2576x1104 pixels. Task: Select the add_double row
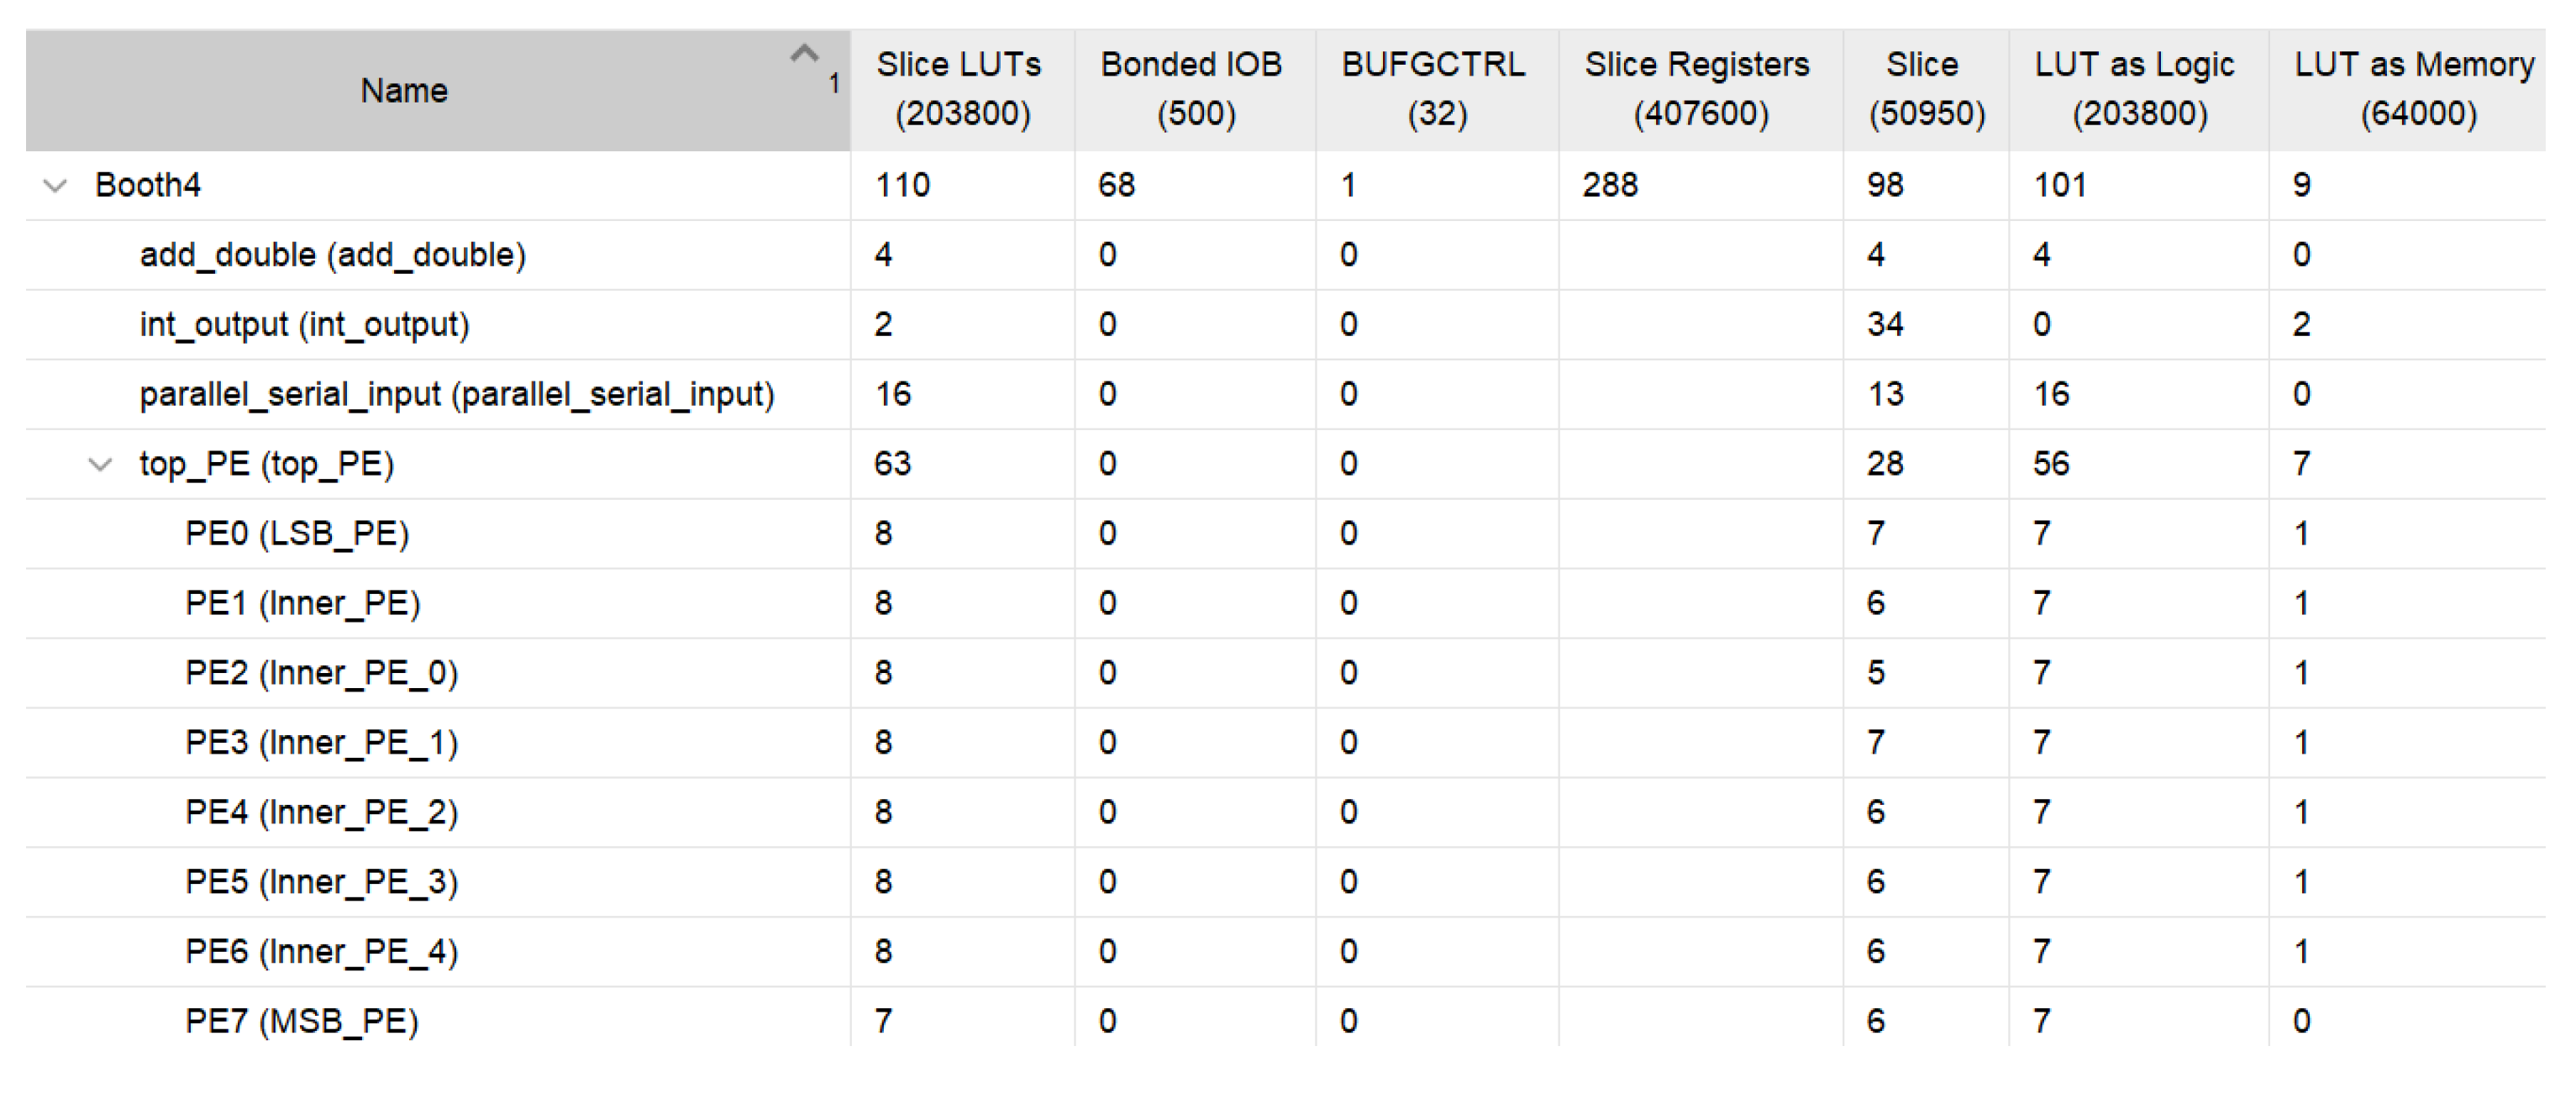(333, 256)
